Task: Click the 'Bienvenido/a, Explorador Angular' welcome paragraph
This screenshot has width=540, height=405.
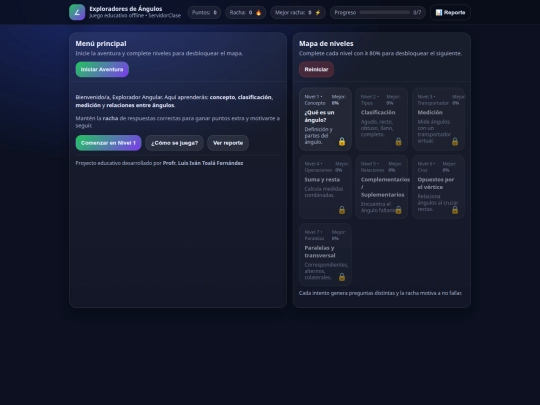Action: tap(174, 101)
